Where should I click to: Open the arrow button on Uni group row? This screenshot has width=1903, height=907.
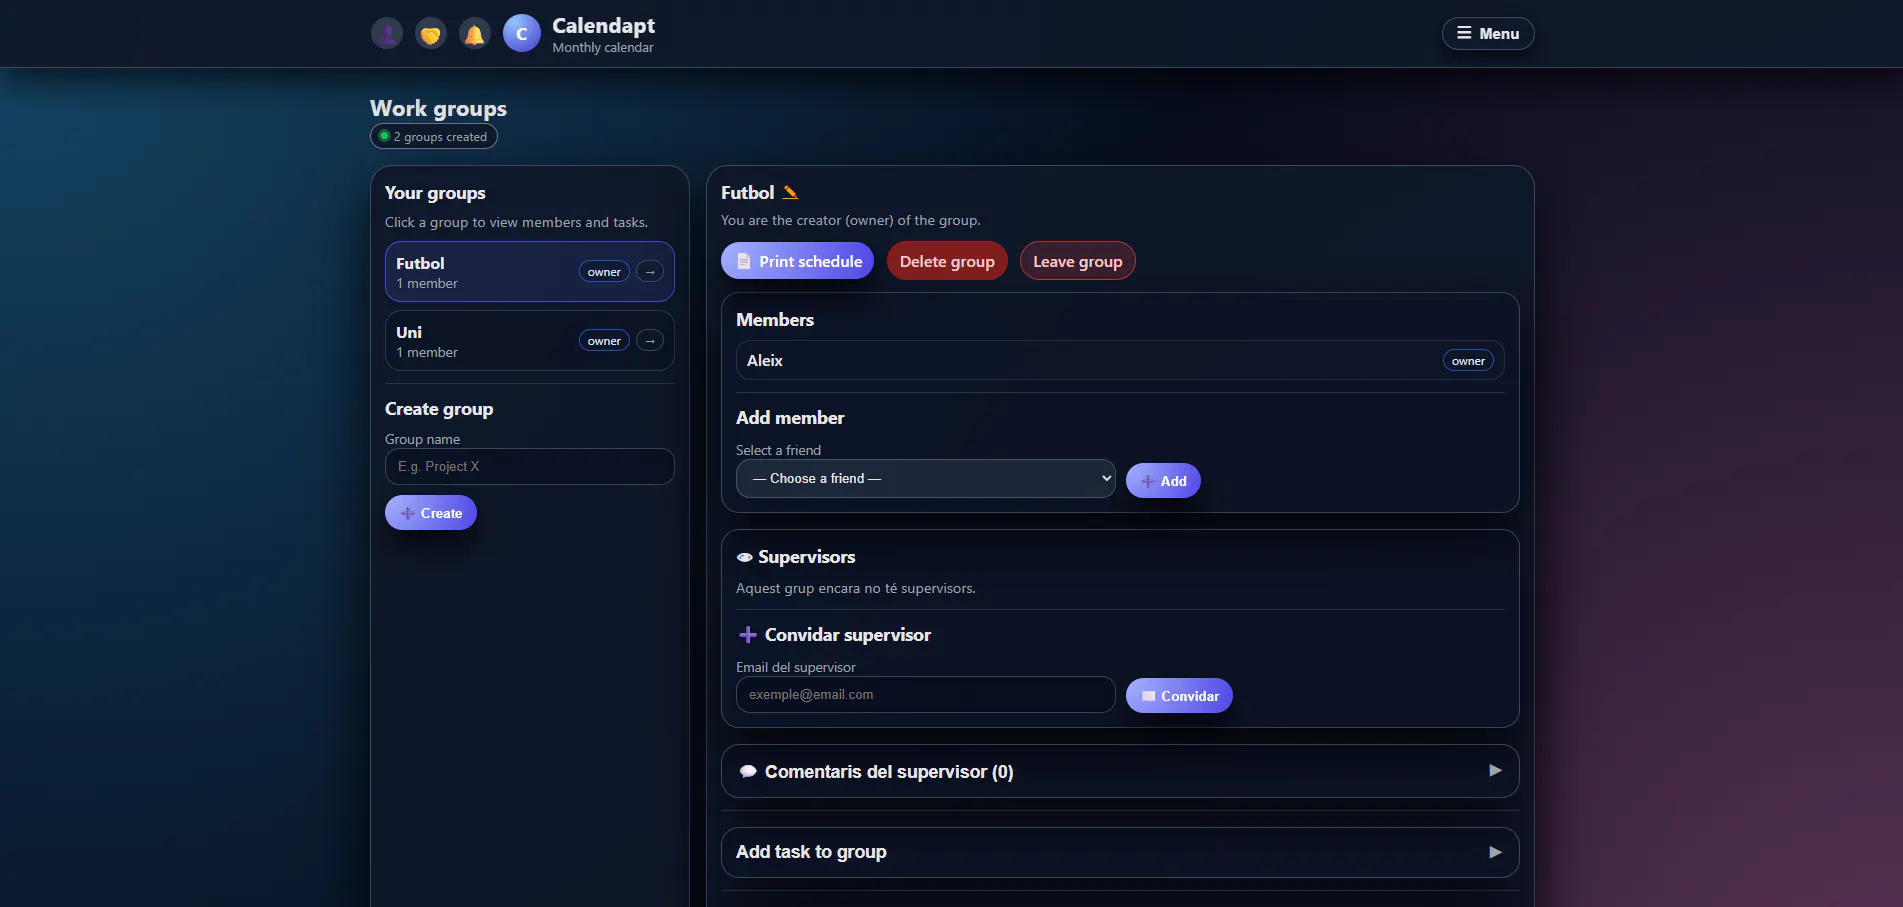[650, 341]
